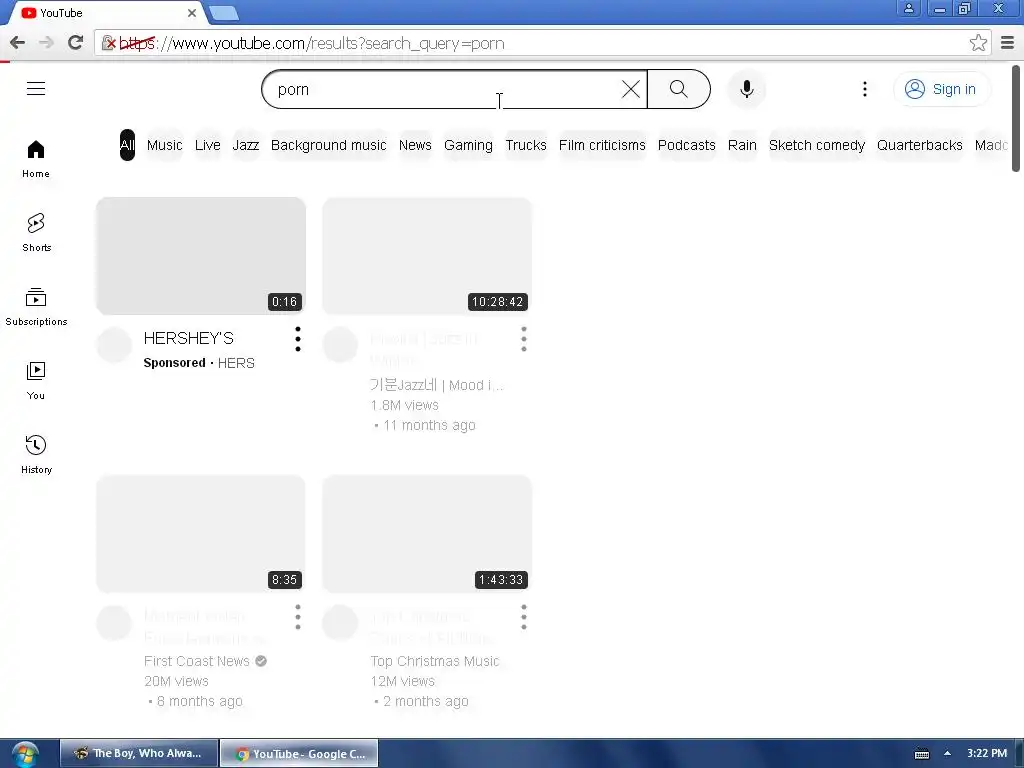Open a new browser tab
Image resolution: width=1024 pixels, height=768 pixels.
coord(224,13)
